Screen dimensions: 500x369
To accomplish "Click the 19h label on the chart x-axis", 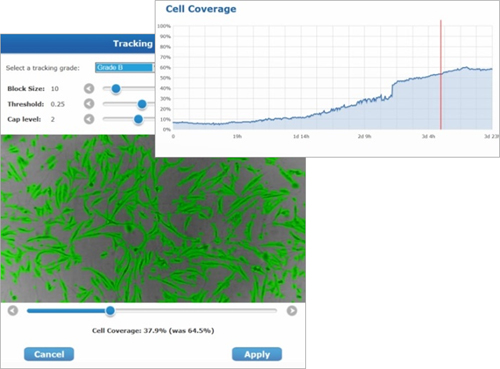I will coord(237,136).
